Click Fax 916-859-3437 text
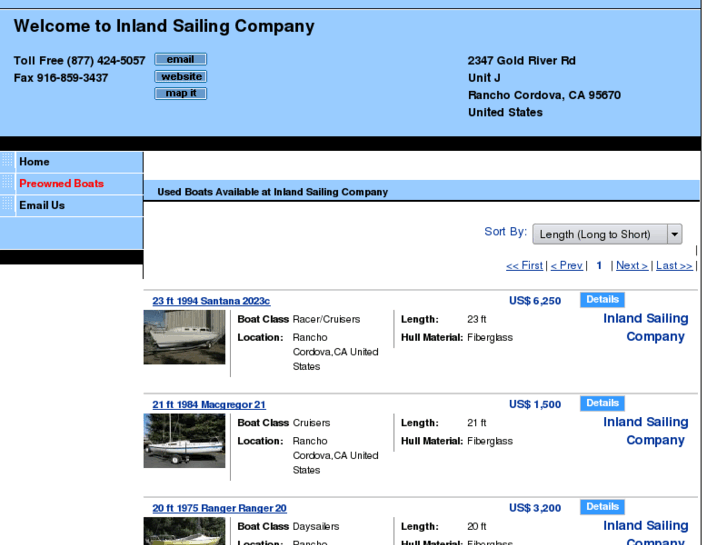Image resolution: width=727 pixels, height=545 pixels. coord(61,78)
